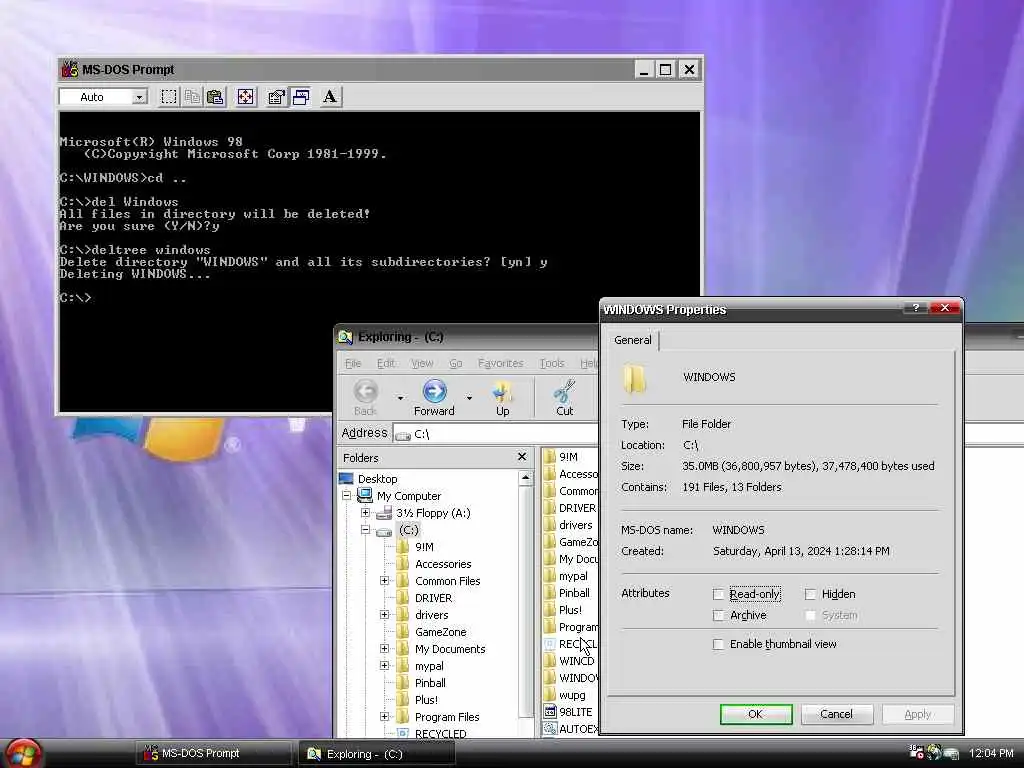Open the Favorites menu in Explorer
1024x768 pixels.
tap(500, 363)
